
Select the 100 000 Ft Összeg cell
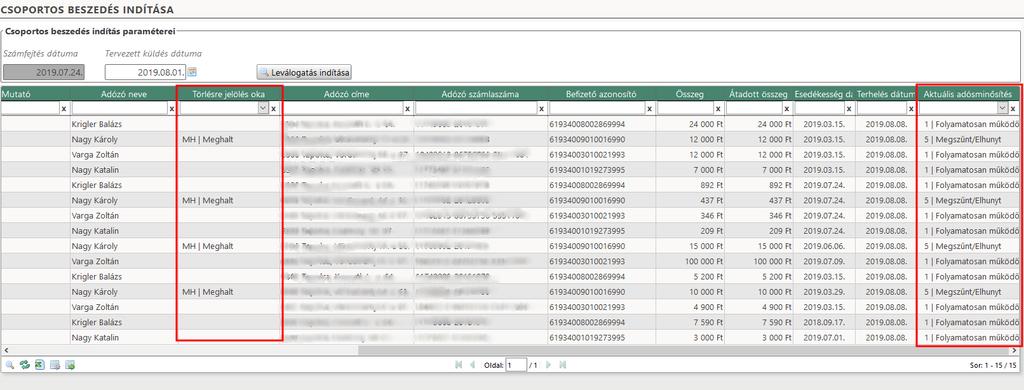tap(690, 261)
